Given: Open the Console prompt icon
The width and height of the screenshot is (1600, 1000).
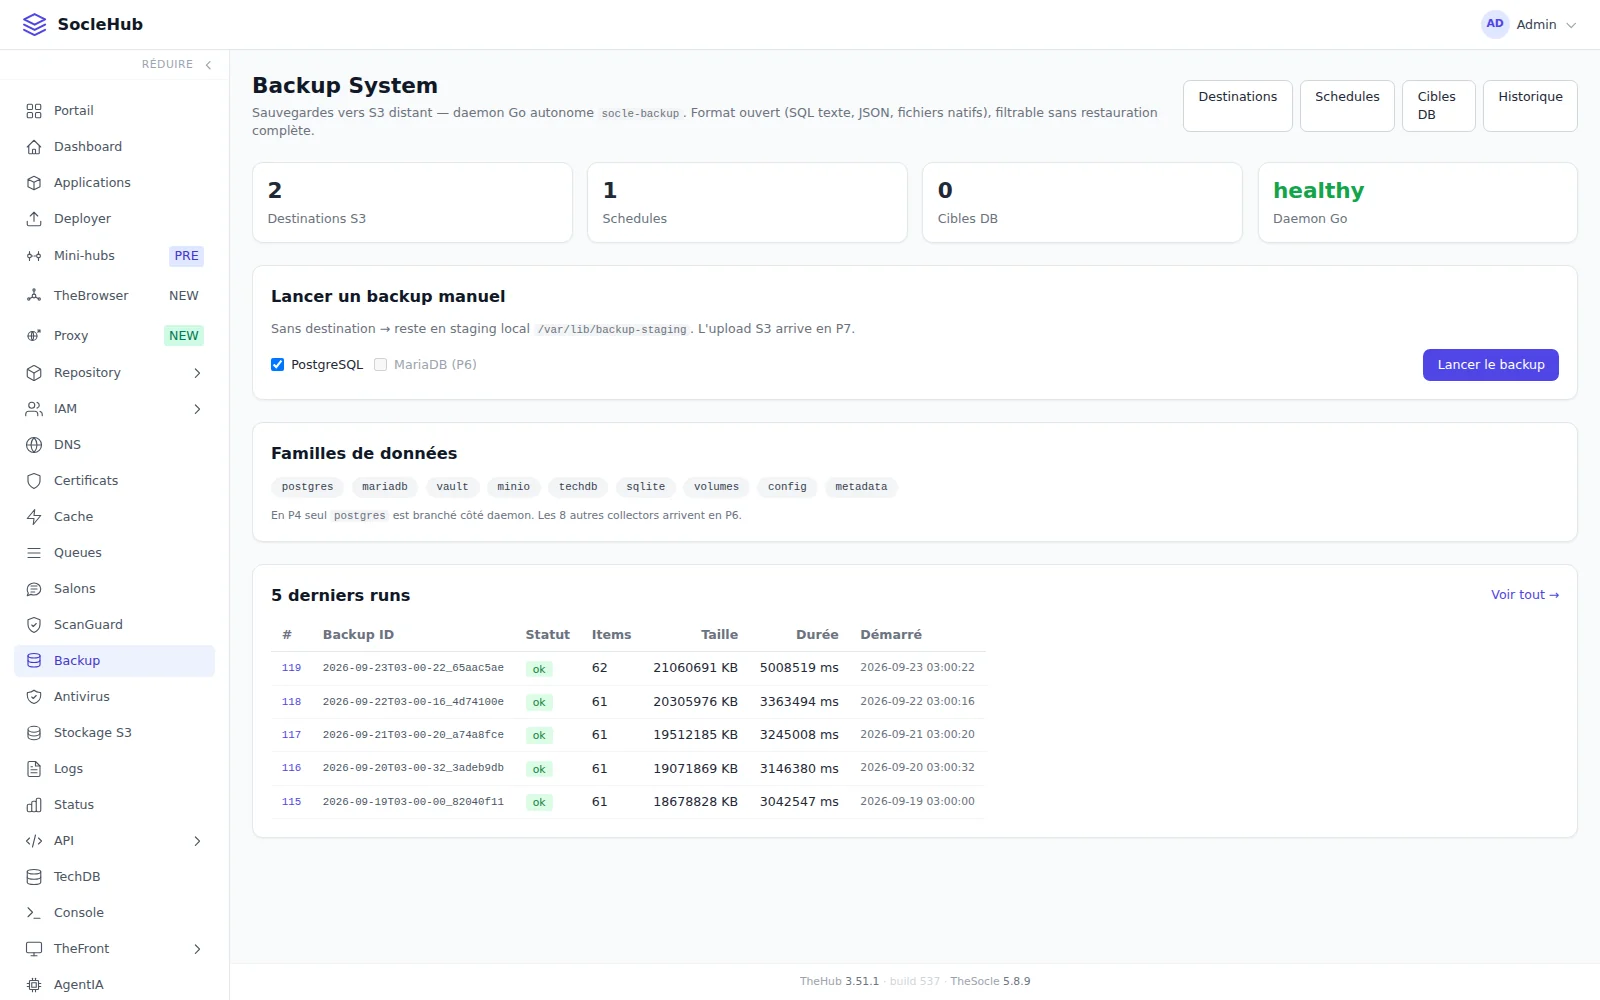Looking at the screenshot, I should click(34, 913).
